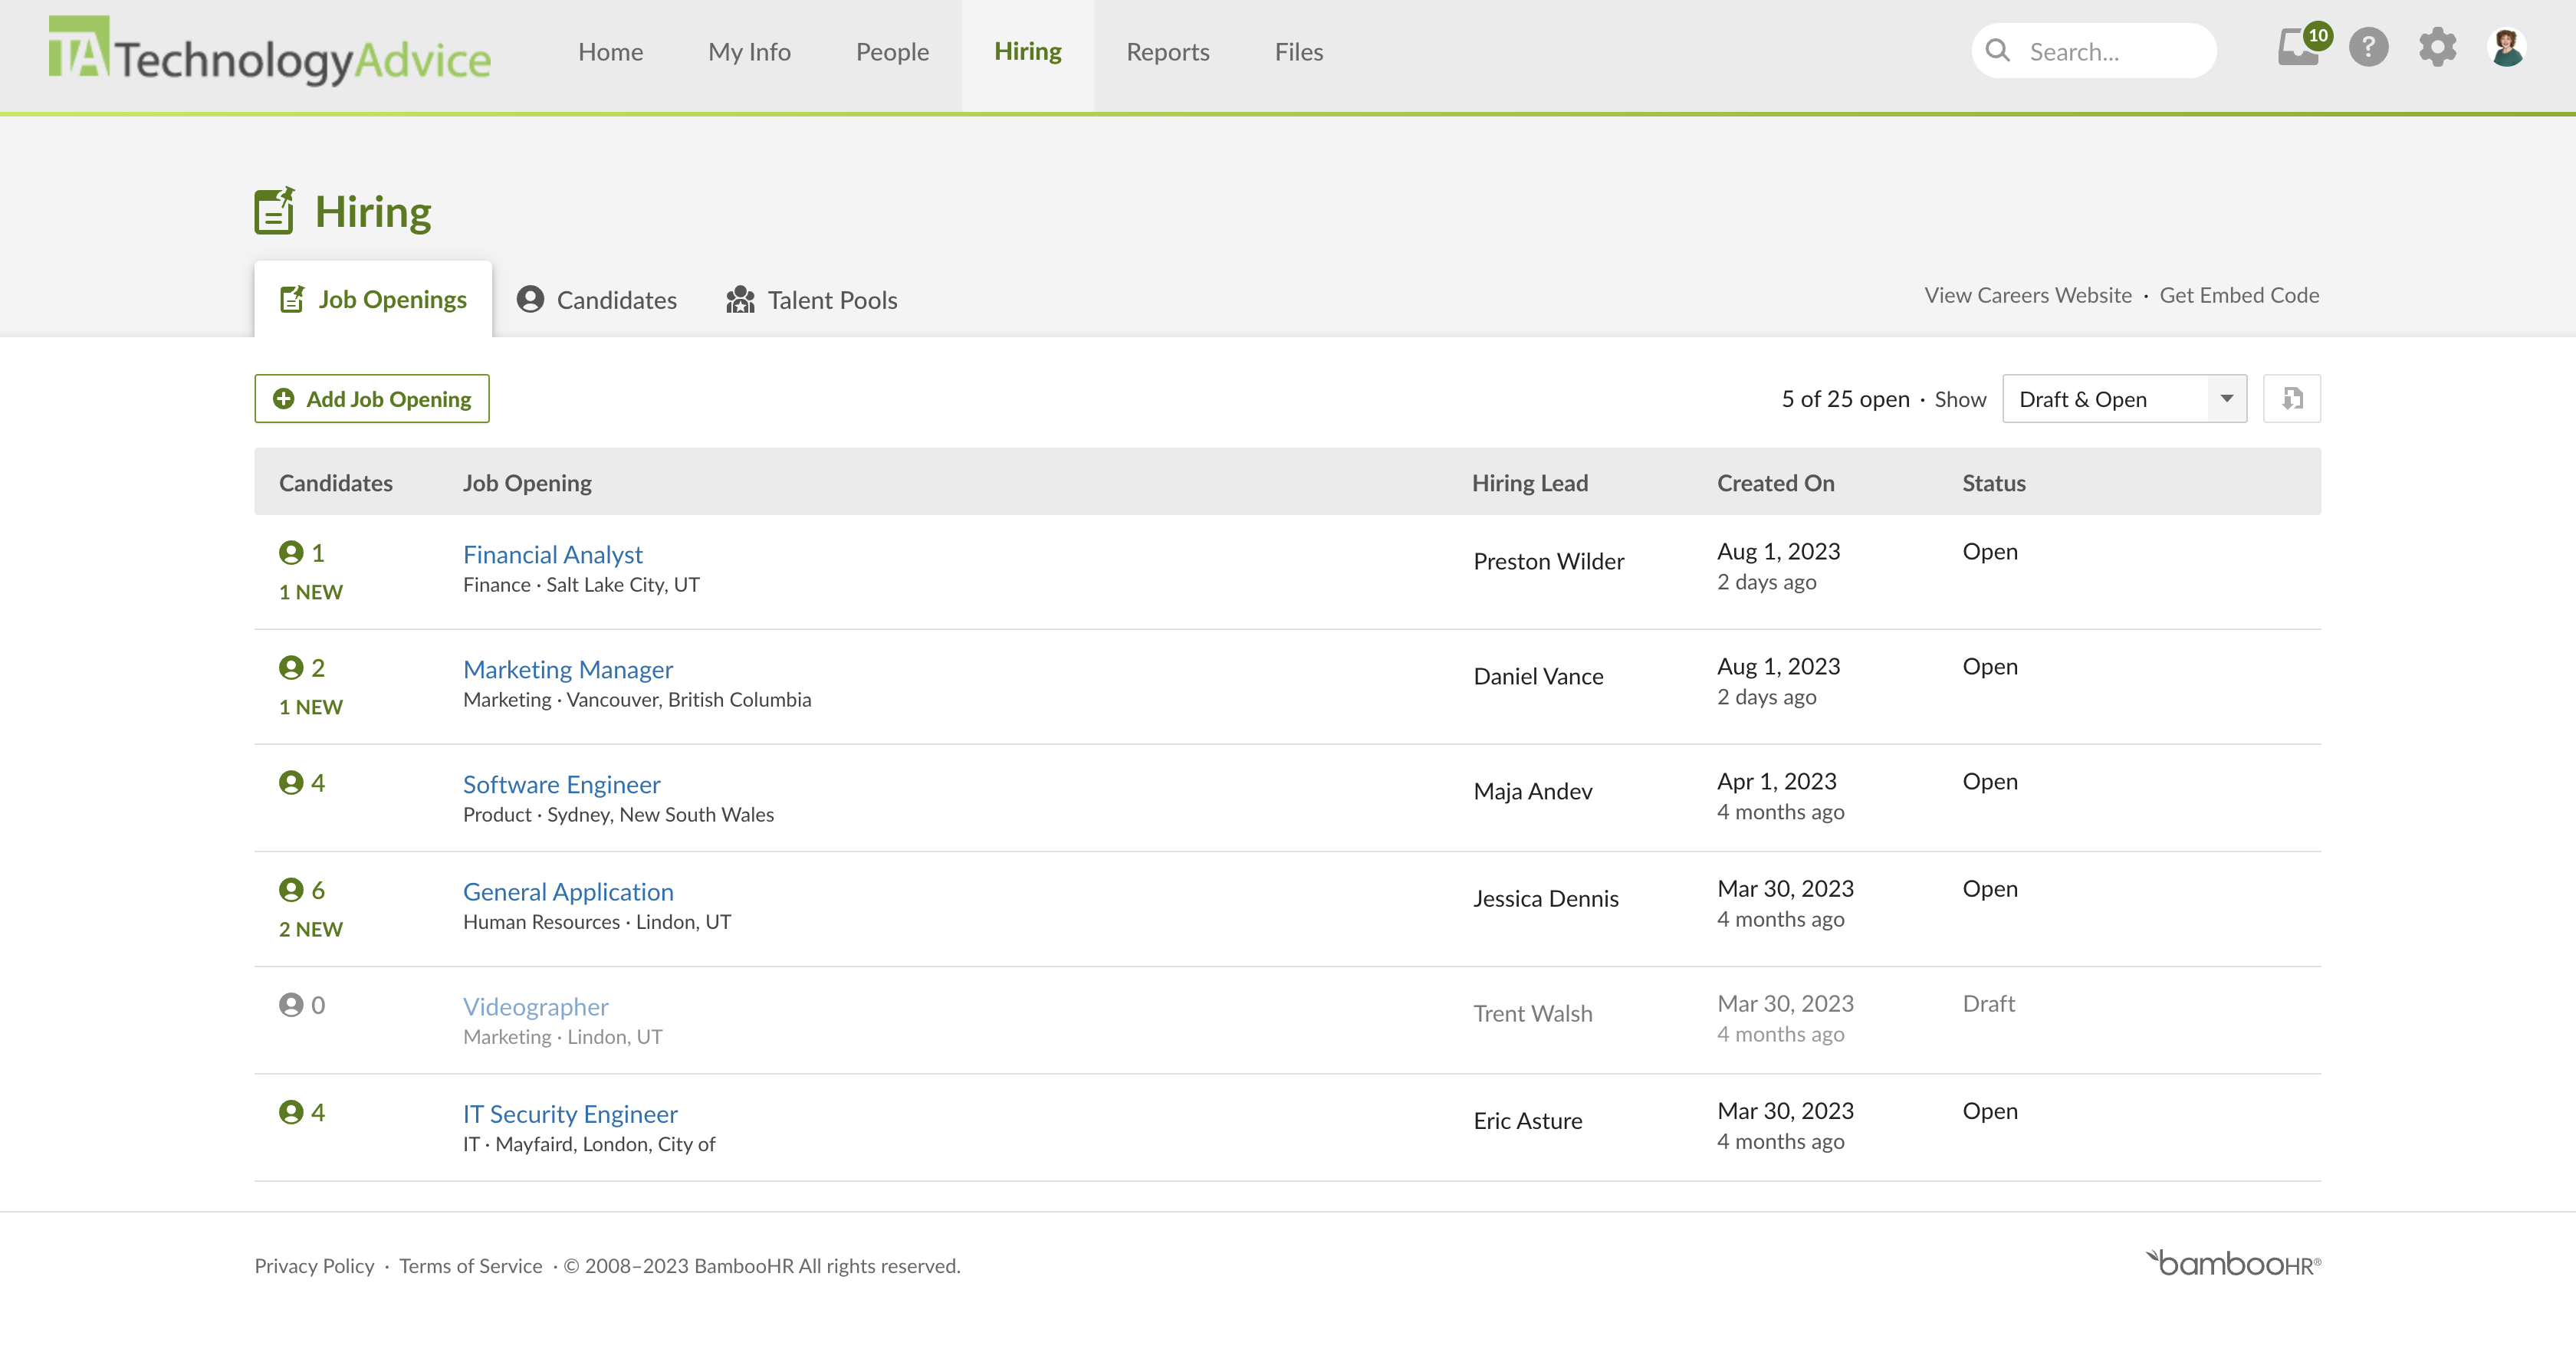Open the IT Security Engineer job opening
Viewport: 2576px width, 1352px height.
(x=570, y=1113)
